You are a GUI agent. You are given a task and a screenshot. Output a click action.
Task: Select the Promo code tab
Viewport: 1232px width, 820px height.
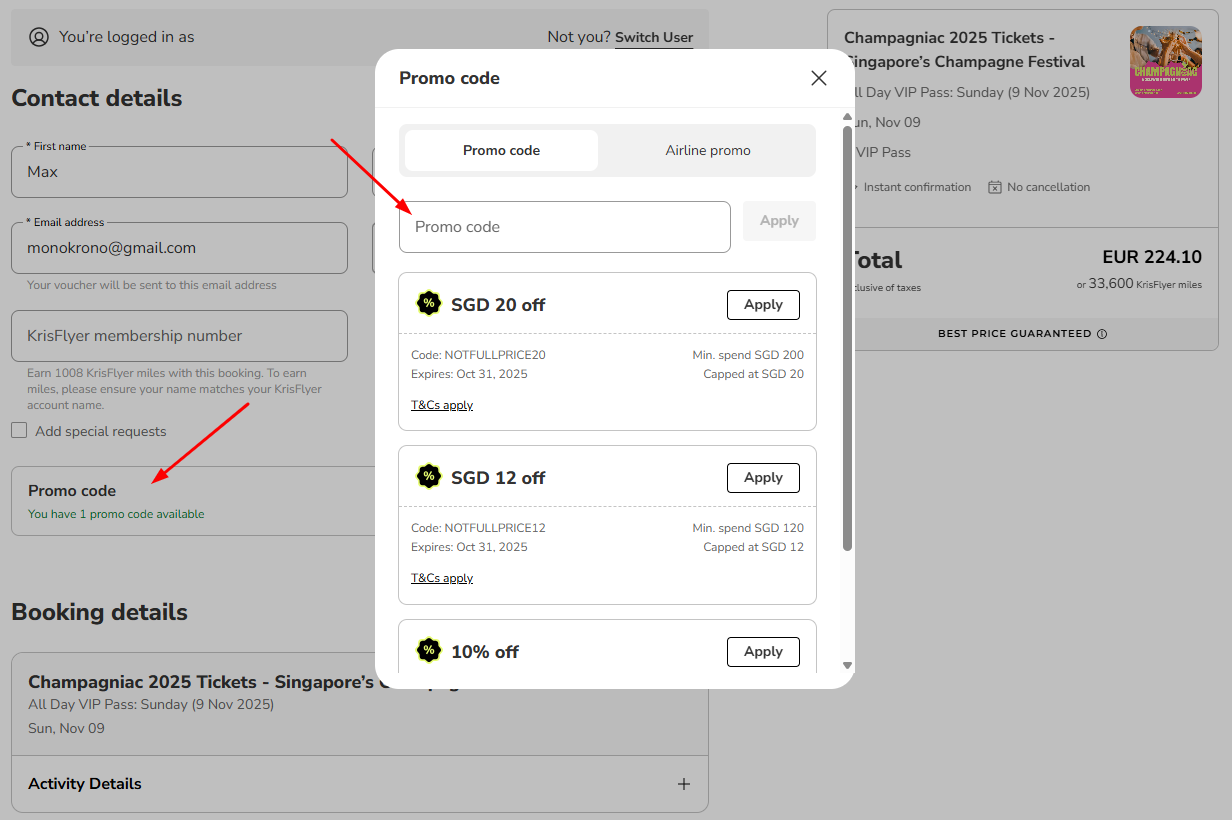click(500, 150)
